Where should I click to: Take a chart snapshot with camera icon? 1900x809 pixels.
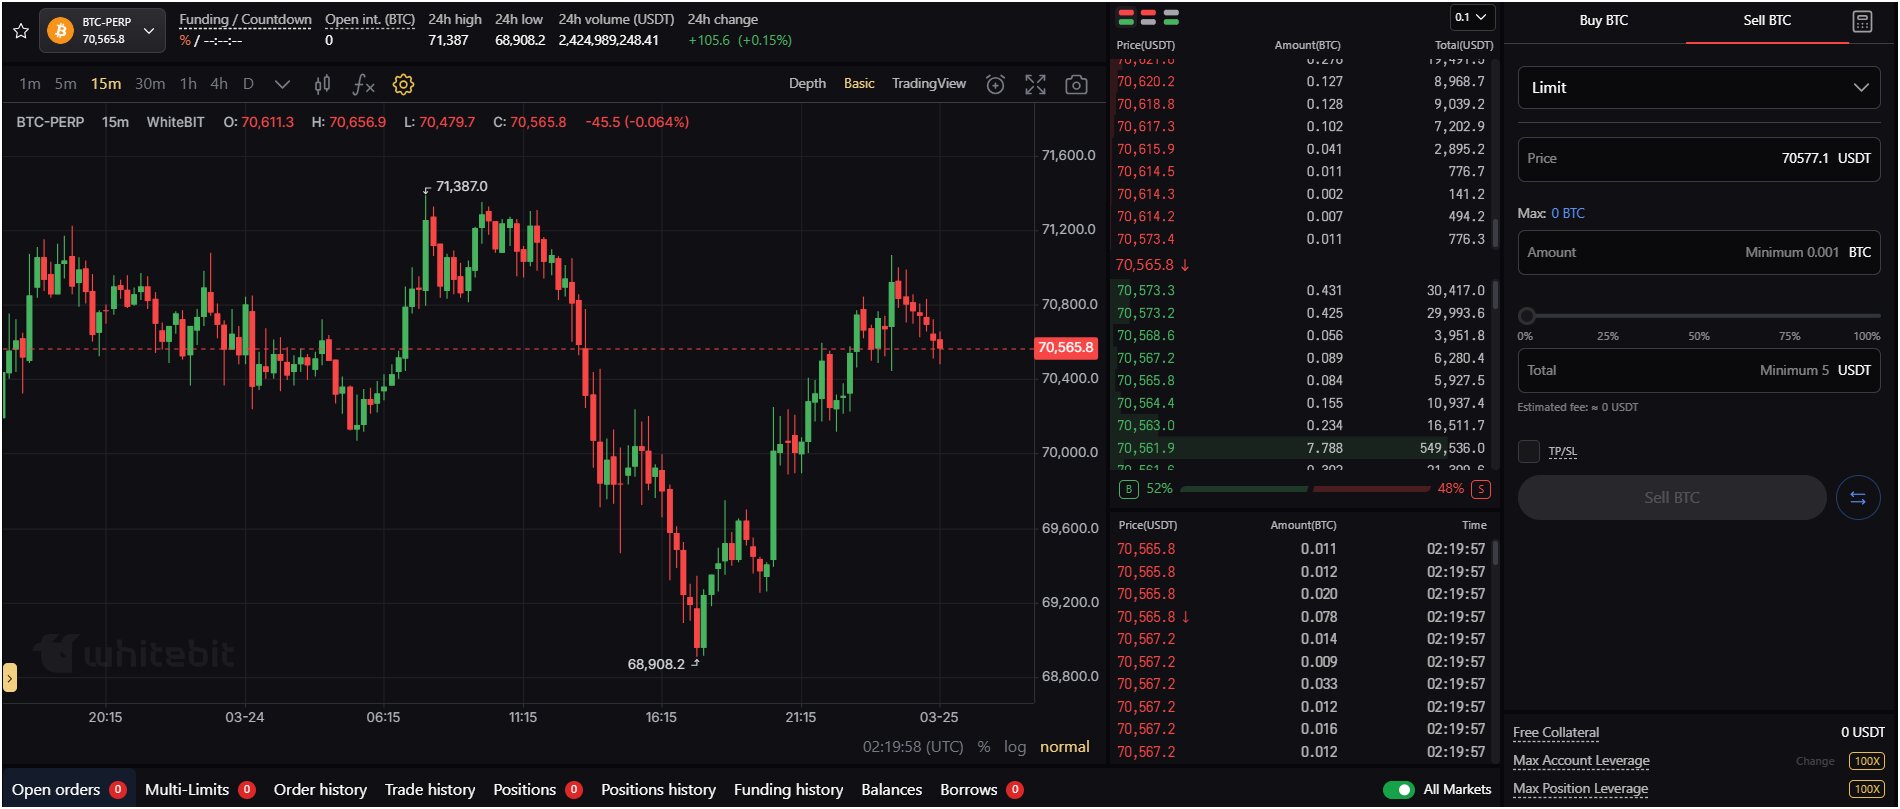(1076, 85)
